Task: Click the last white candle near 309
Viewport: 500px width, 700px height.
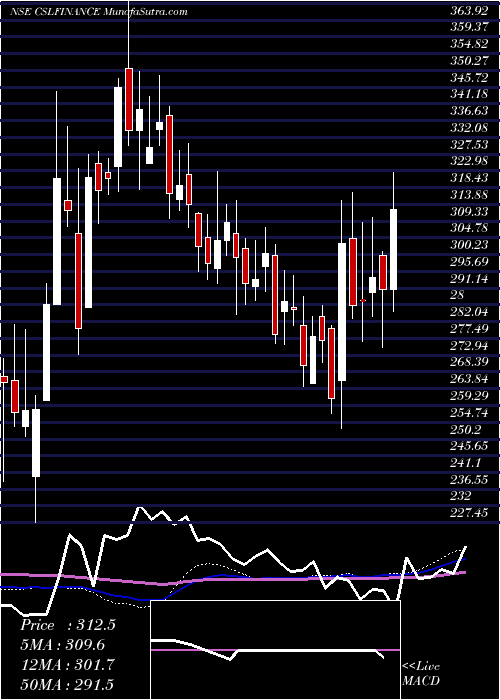Action: [393, 250]
